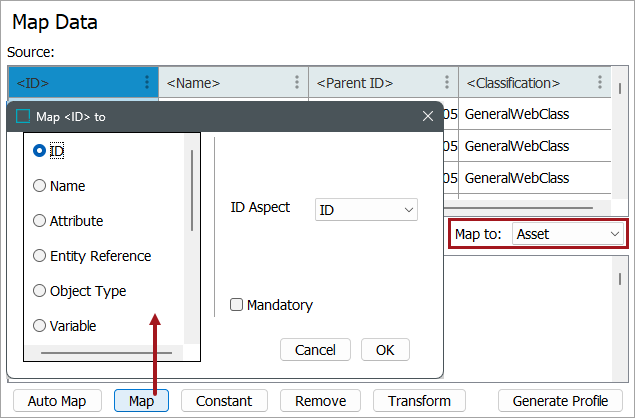
Task: Select the Entity Reference radio button
Action: (x=39, y=256)
